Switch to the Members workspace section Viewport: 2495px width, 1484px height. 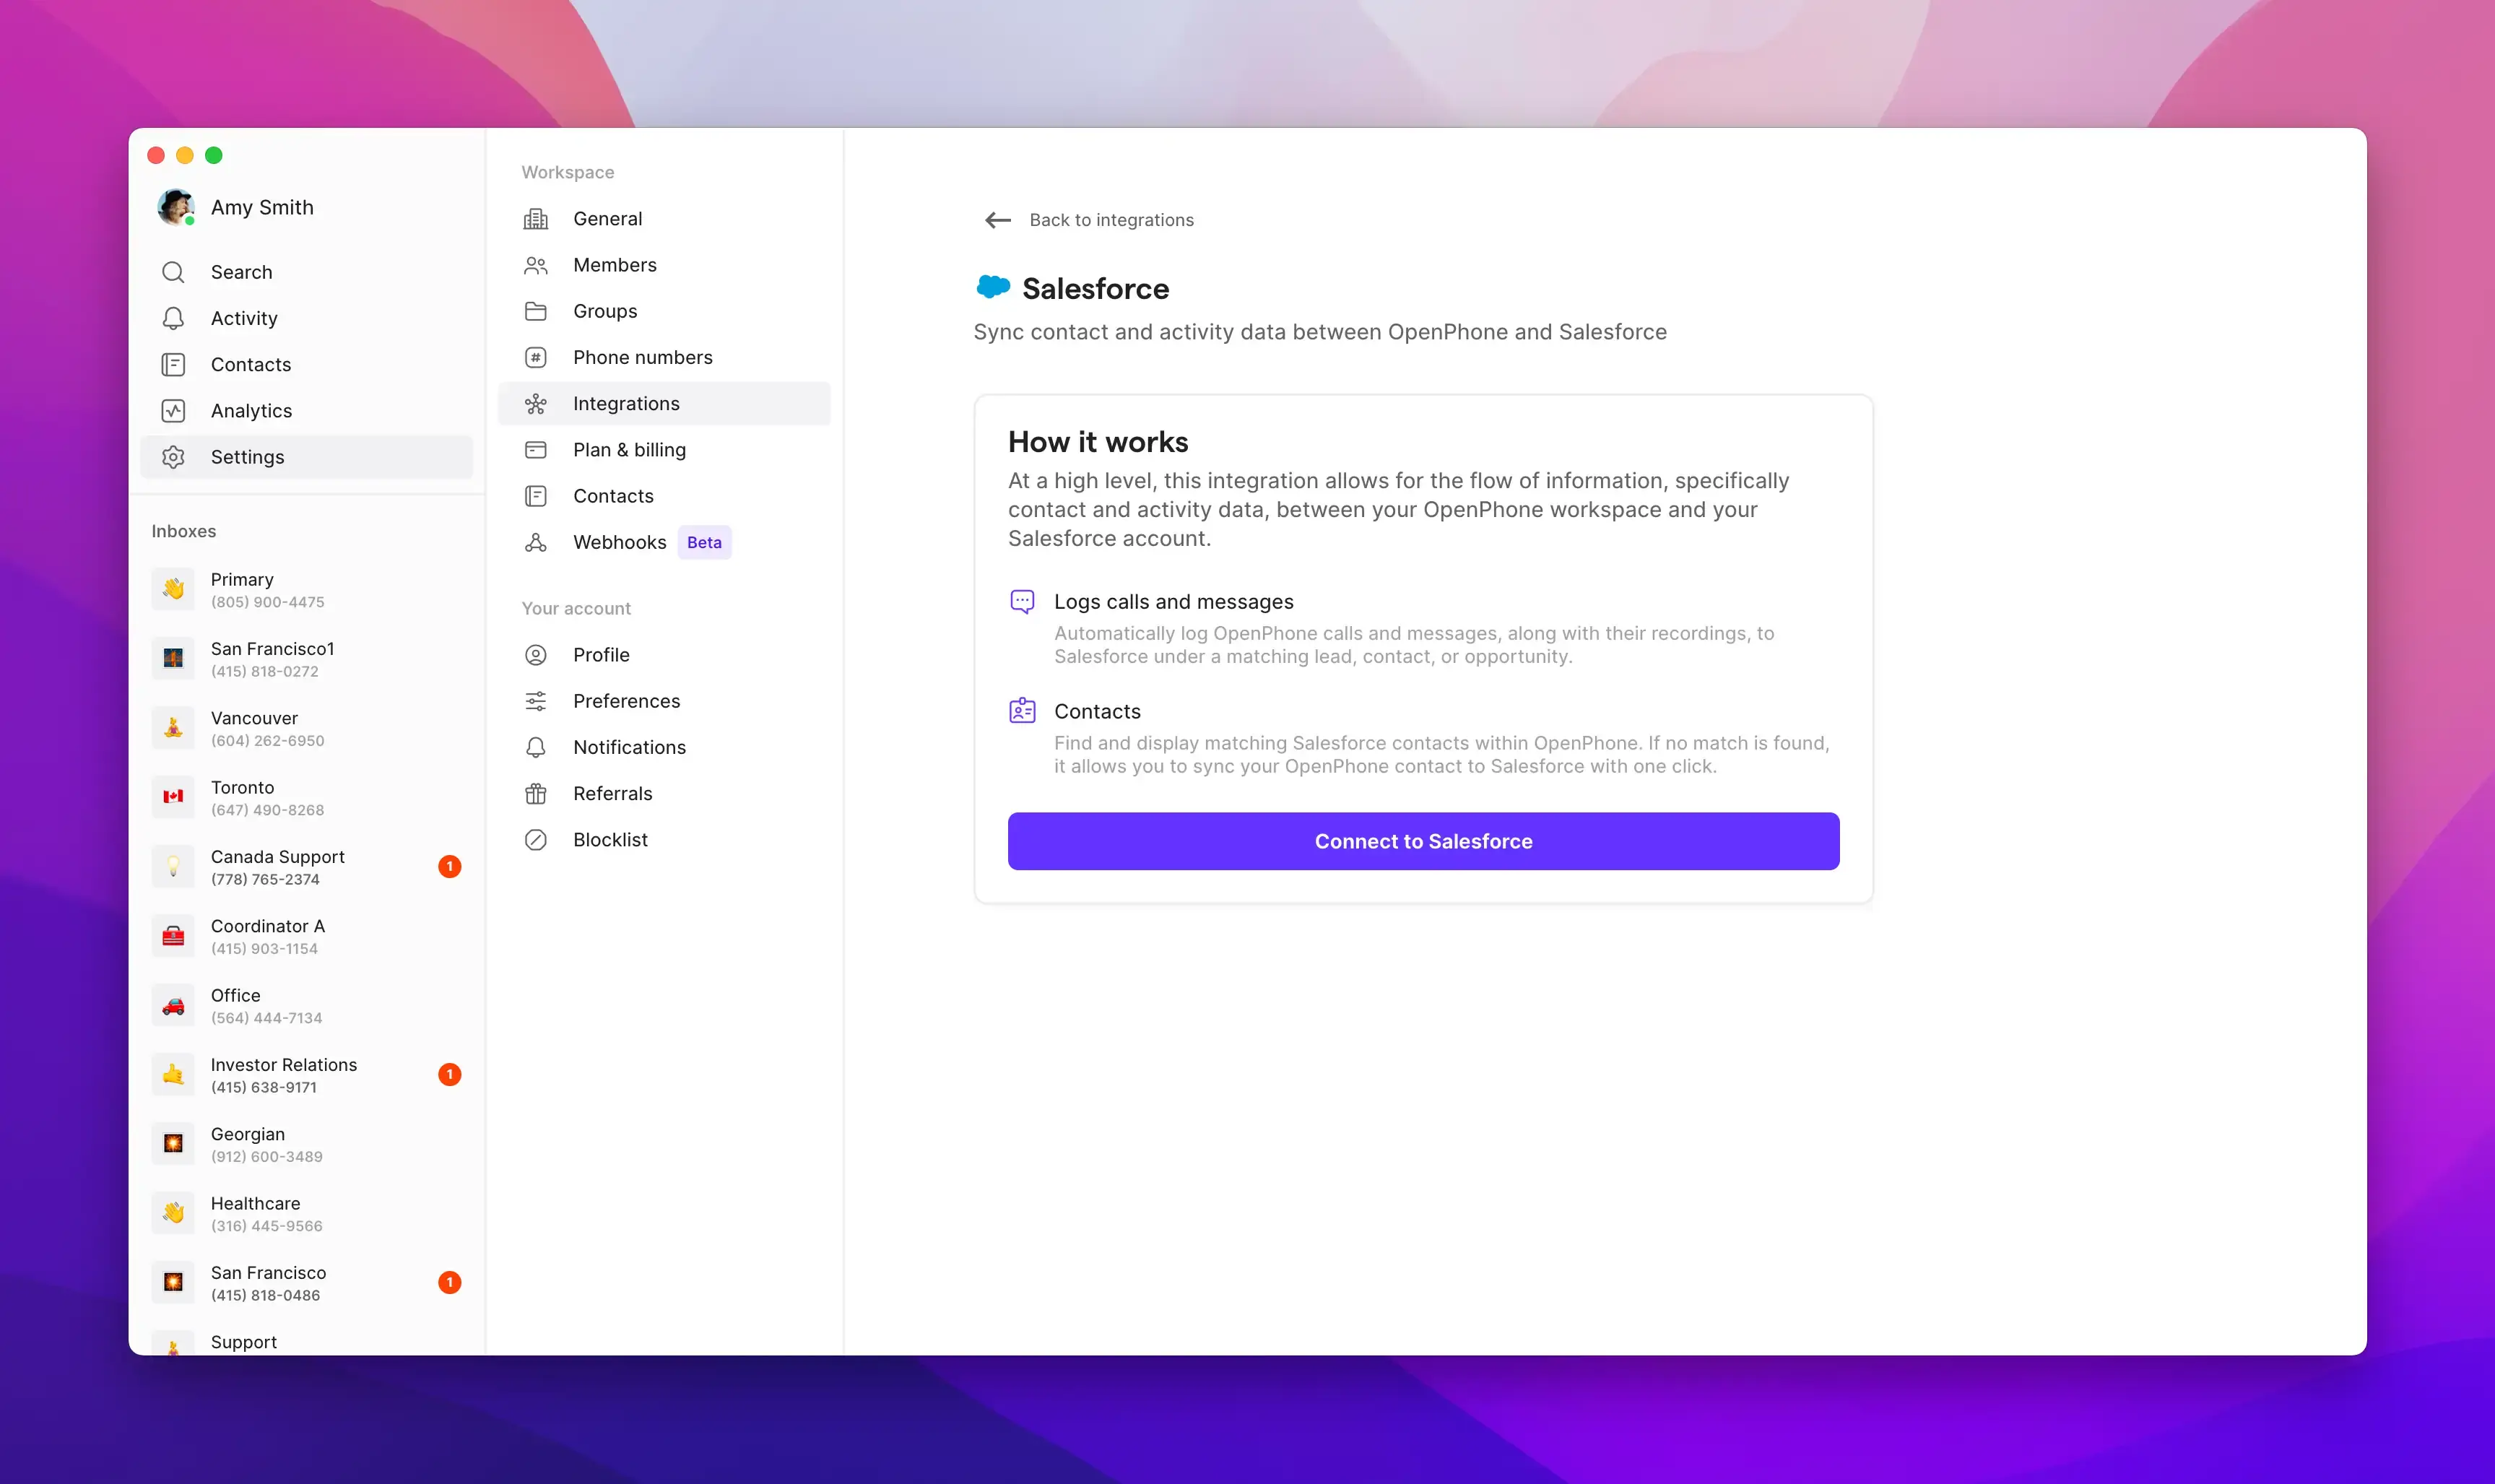pos(614,264)
